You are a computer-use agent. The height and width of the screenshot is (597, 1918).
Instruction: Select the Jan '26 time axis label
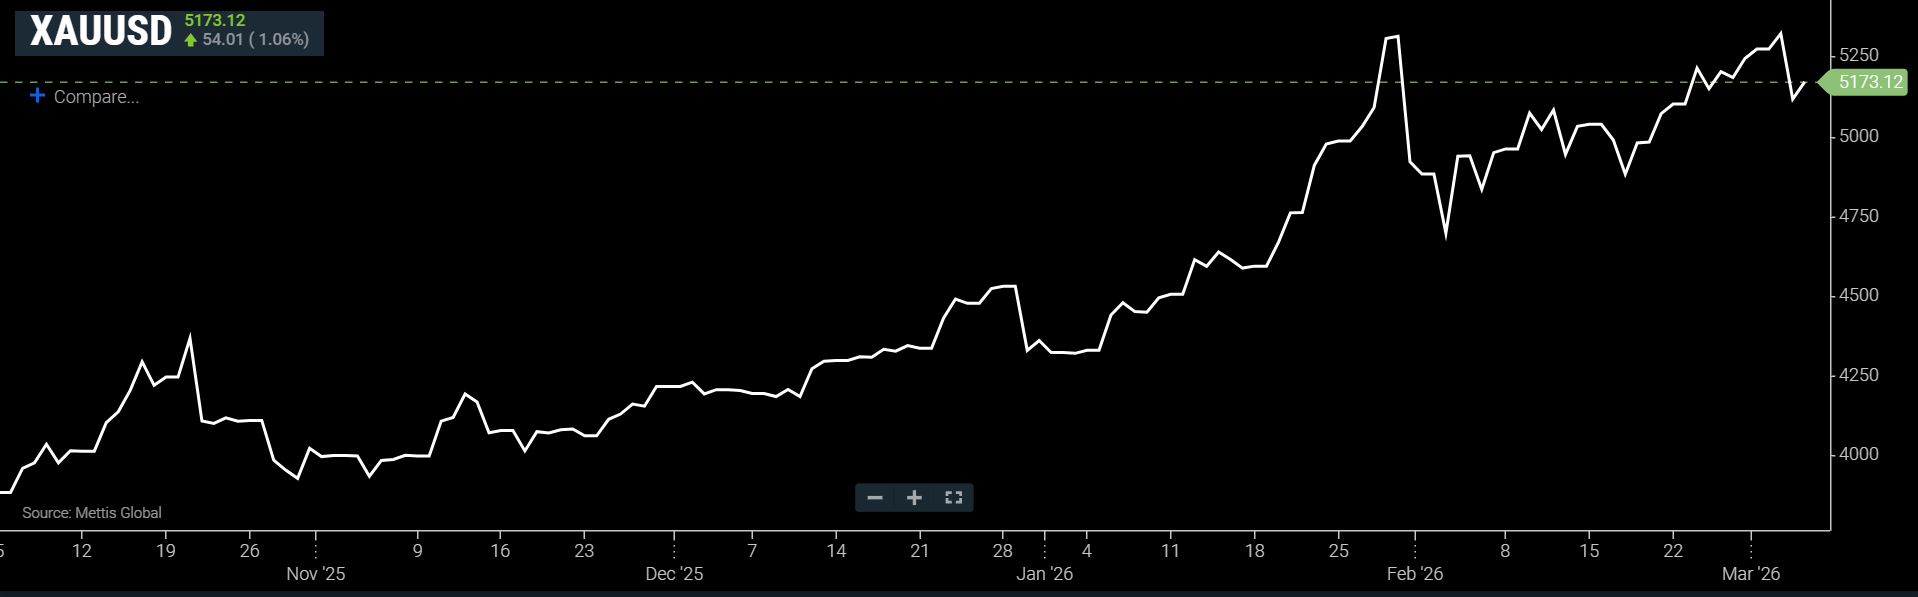point(1045,574)
